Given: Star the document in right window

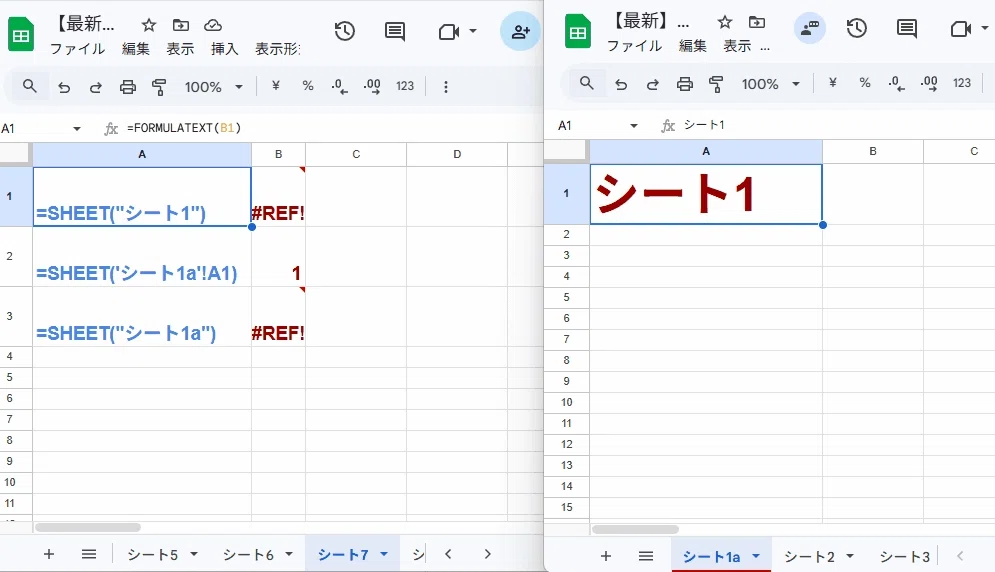Looking at the screenshot, I should coord(725,22).
